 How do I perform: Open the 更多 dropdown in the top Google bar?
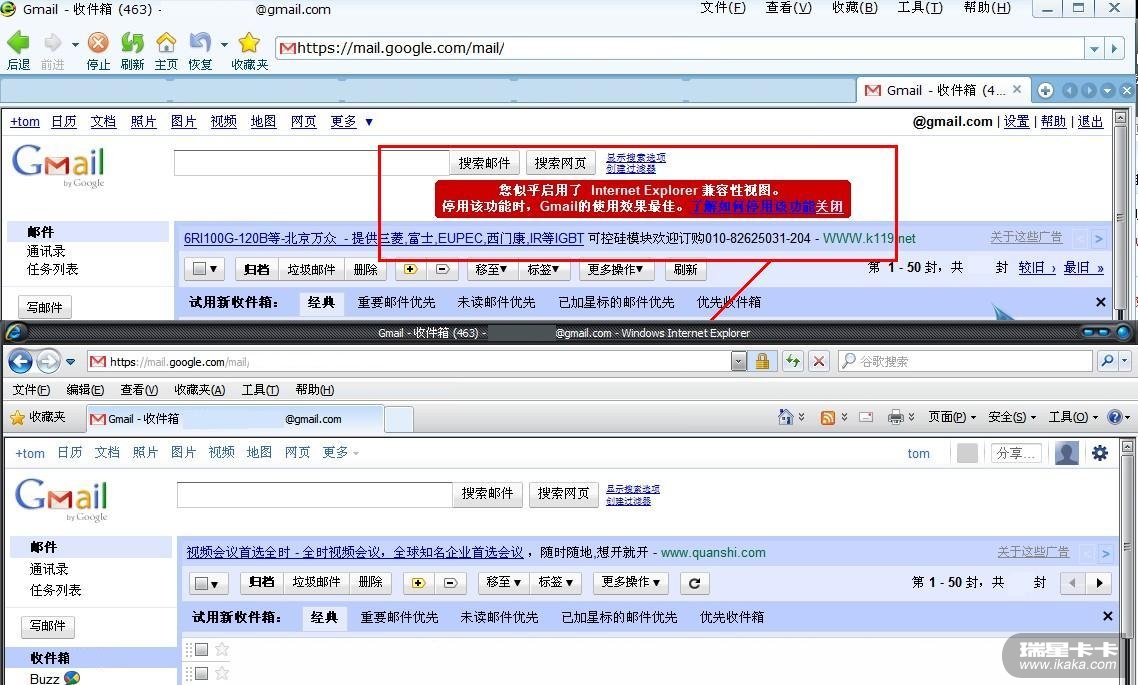tap(351, 121)
